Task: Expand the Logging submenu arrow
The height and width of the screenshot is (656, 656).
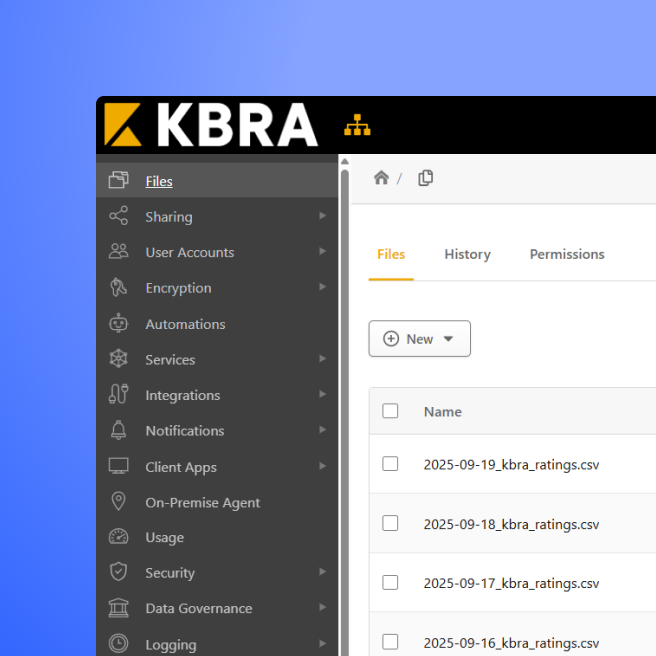Action: (322, 643)
